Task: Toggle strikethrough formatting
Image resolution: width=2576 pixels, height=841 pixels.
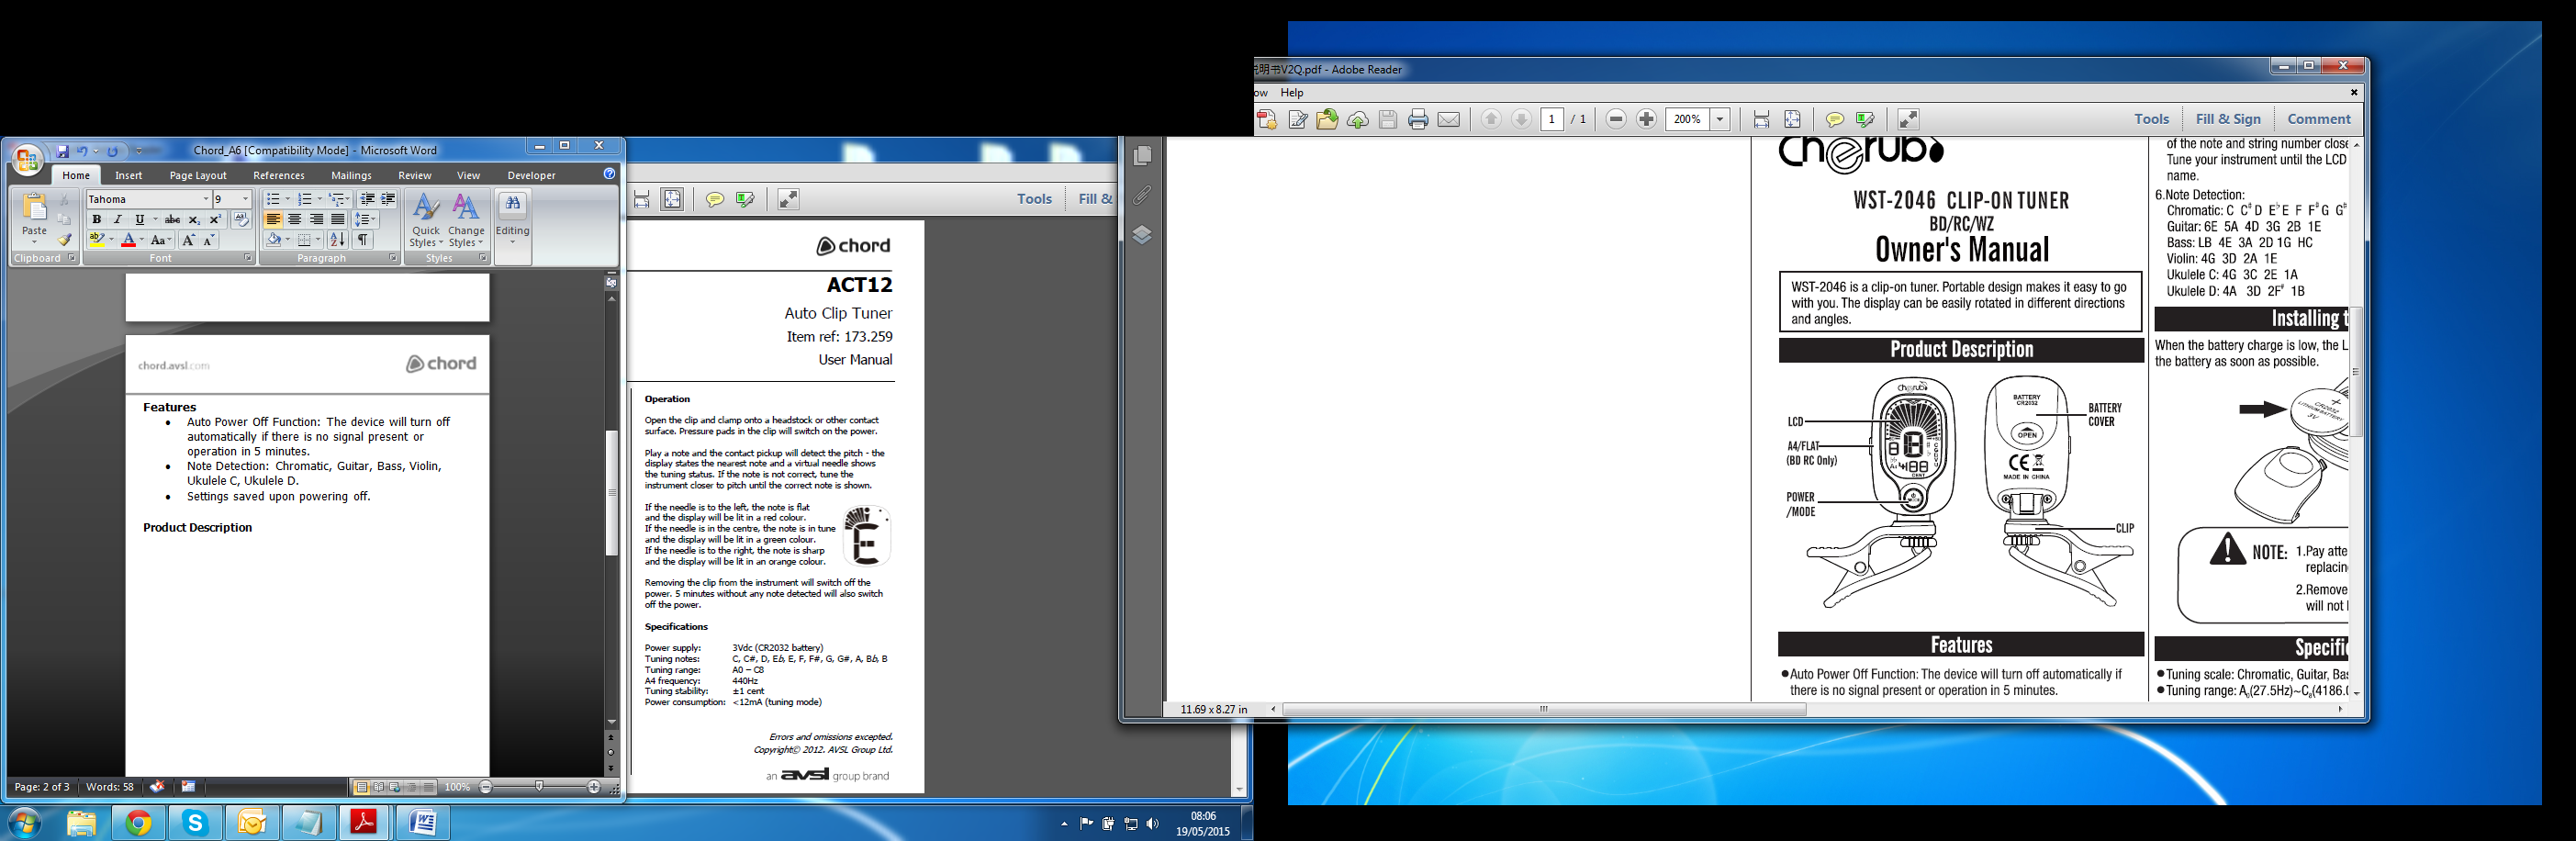Action: [172, 220]
